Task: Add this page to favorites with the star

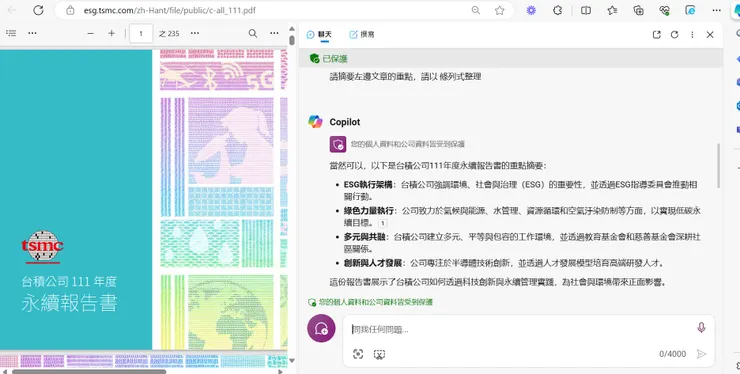Action: [499, 10]
